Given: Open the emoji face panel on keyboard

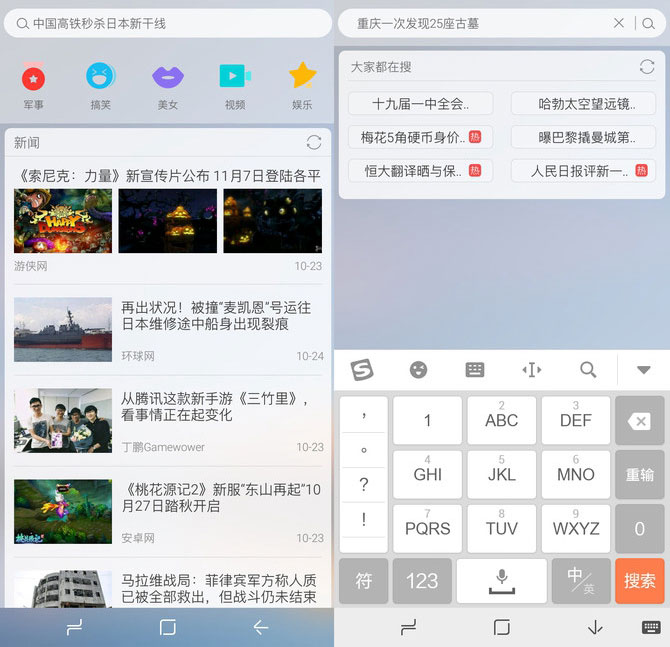Looking at the screenshot, I should [418, 370].
